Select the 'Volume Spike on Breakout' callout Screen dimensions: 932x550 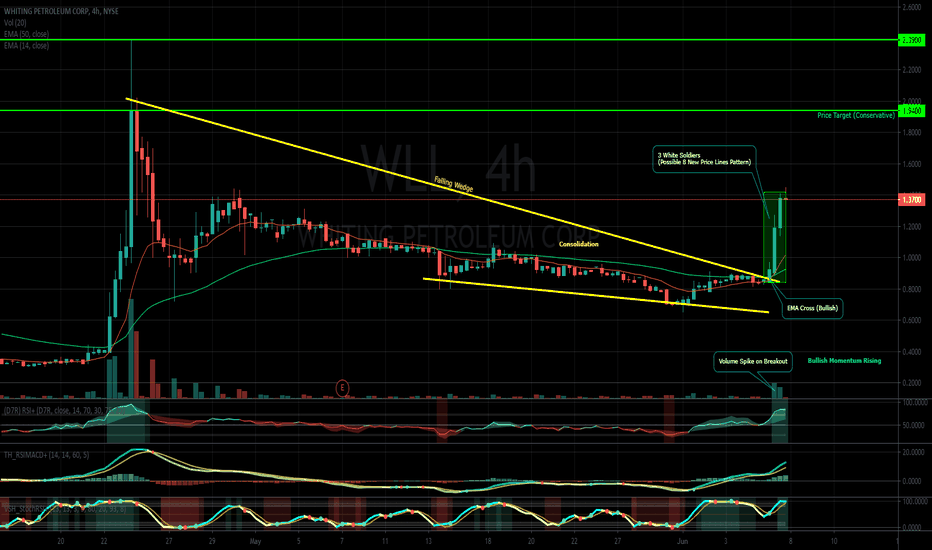753,362
